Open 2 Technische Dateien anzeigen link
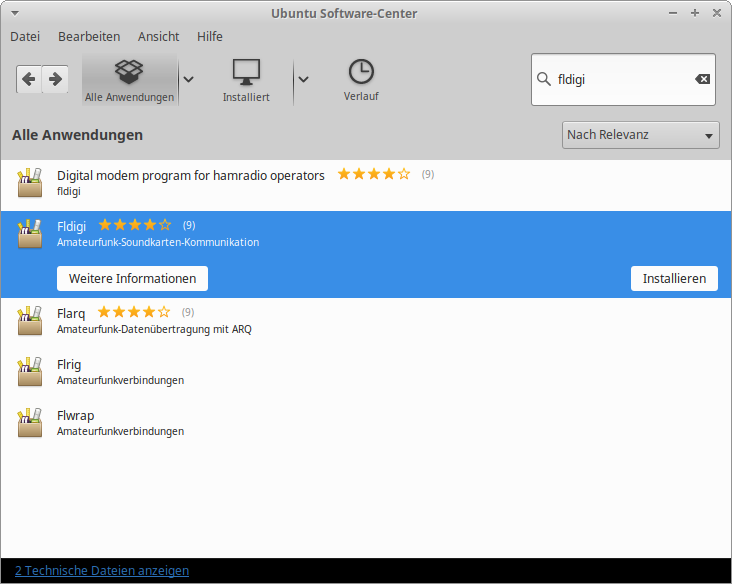Viewport: 732px width, 584px height. [102, 570]
